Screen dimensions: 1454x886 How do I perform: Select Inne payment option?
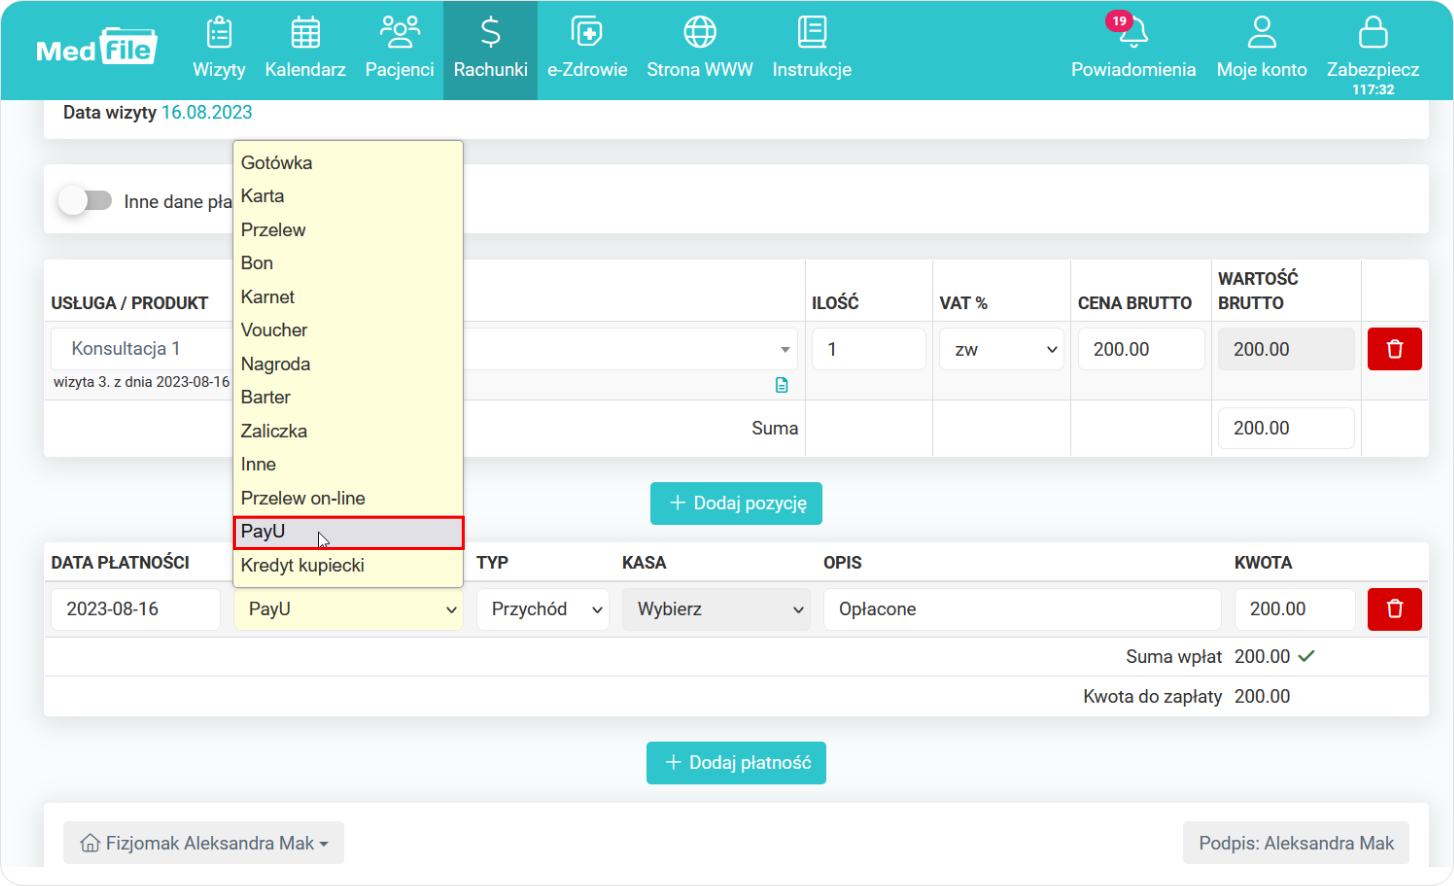348,464
